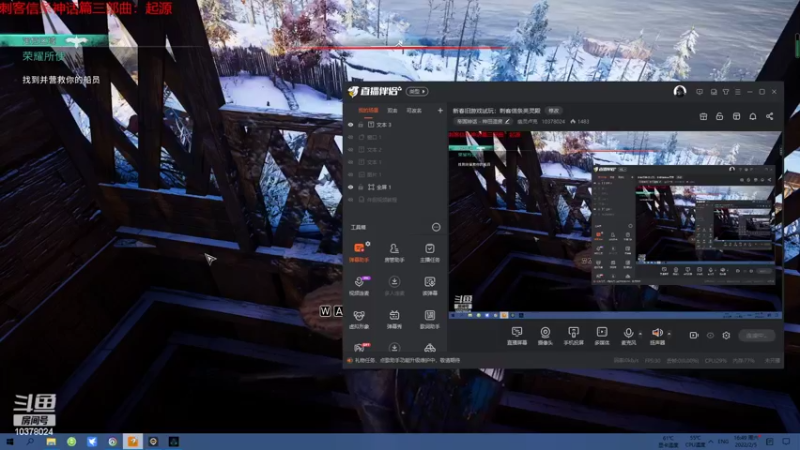The height and width of the screenshot is (450, 800).
Task: Add 多媒体 multimedia source
Action: (x=602, y=336)
